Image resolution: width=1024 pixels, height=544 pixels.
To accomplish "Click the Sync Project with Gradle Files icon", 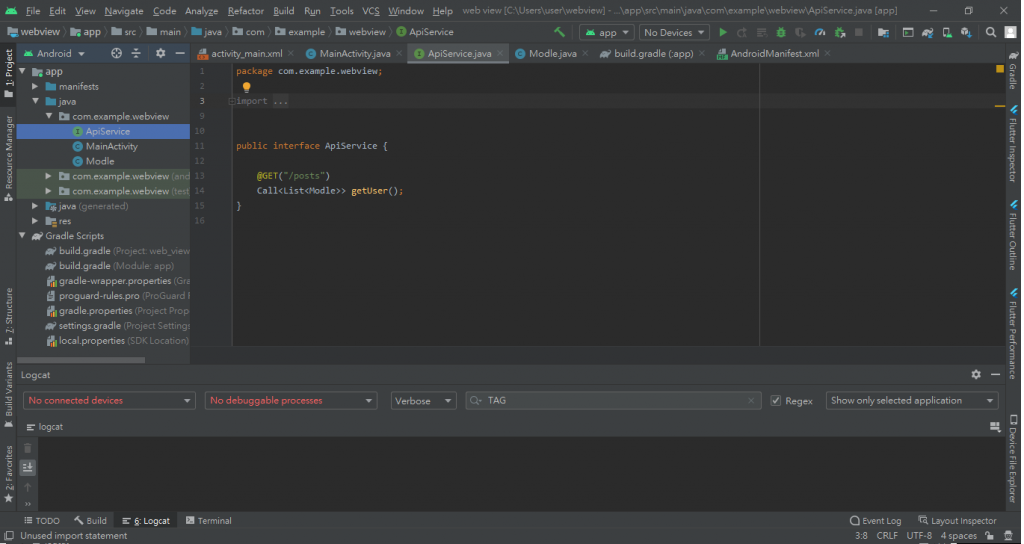I will [x=927, y=32].
